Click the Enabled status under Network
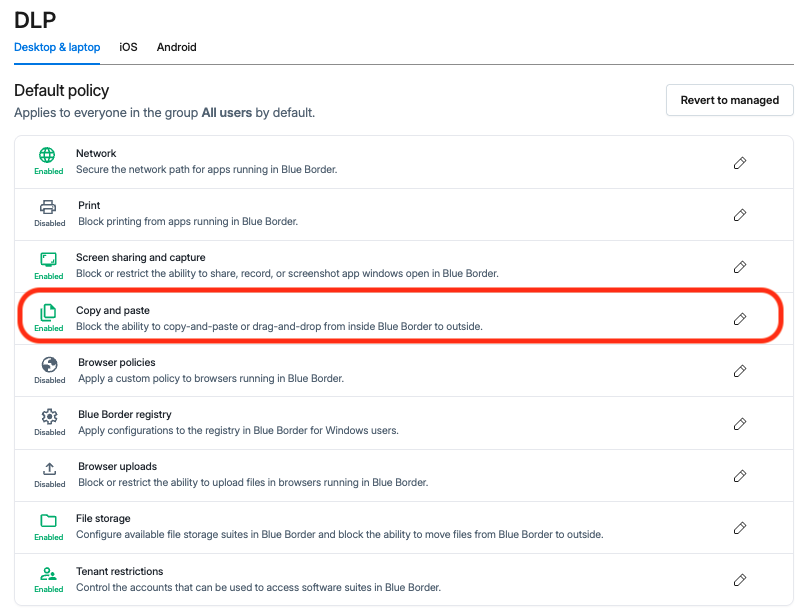The image size is (804, 614). [x=49, y=171]
